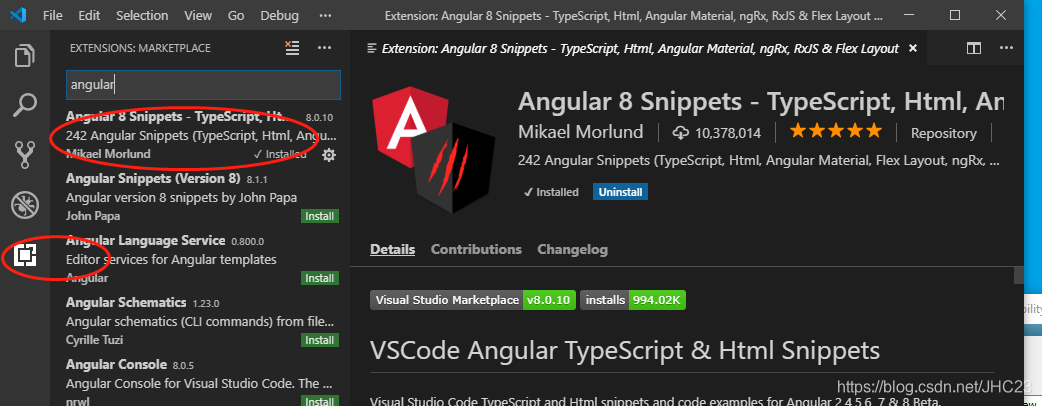Click the Visual Studio Marketplace v8.0.10 badge
Image resolution: width=1042 pixels, height=406 pixels.
[x=472, y=300]
